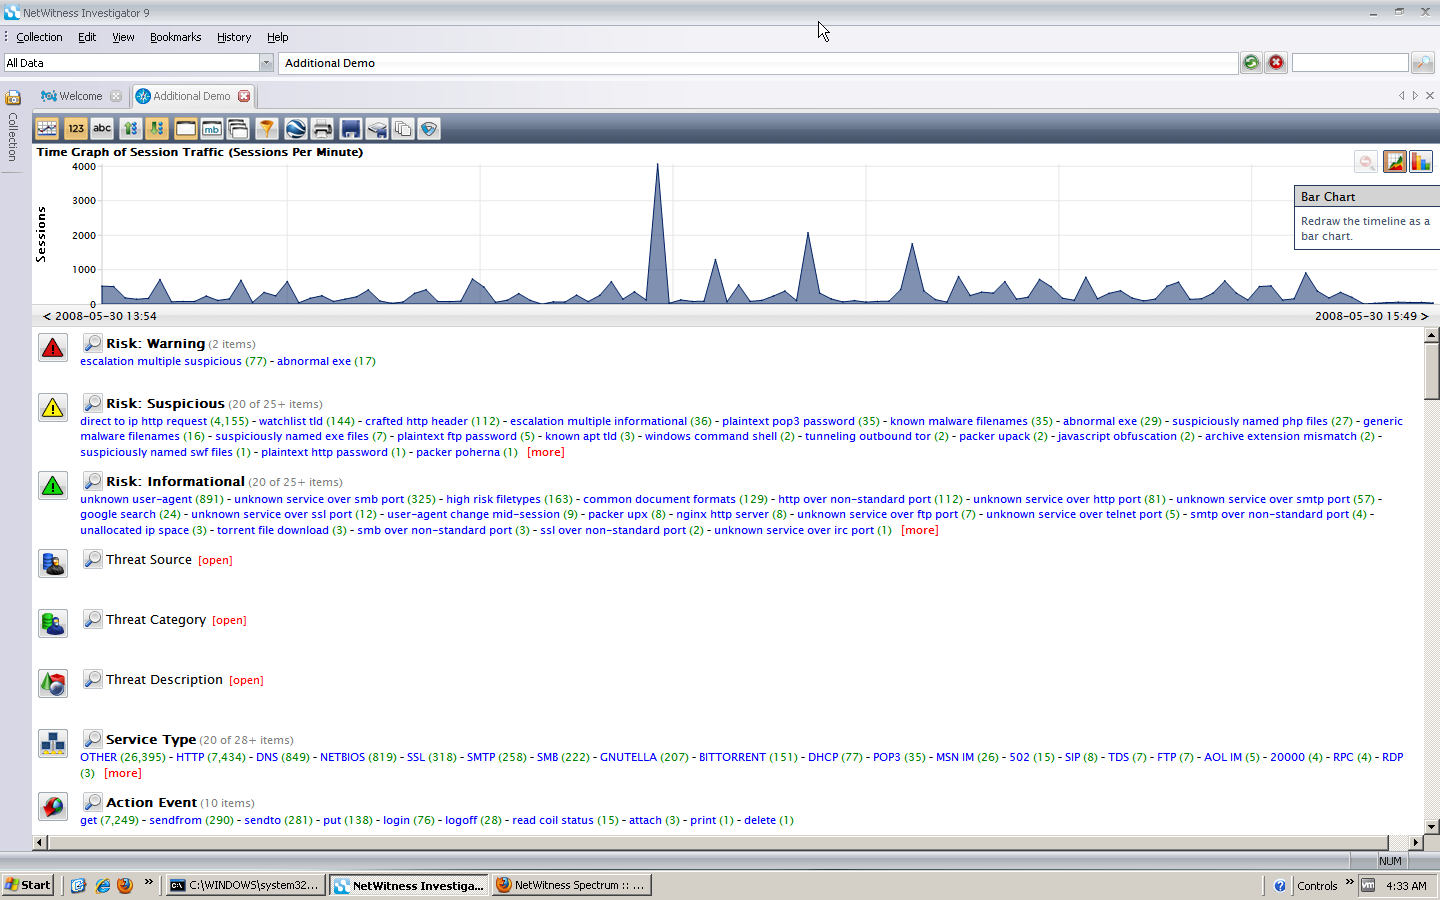Expand Service Type with [more] link
This screenshot has height=900, width=1440.
[123, 773]
